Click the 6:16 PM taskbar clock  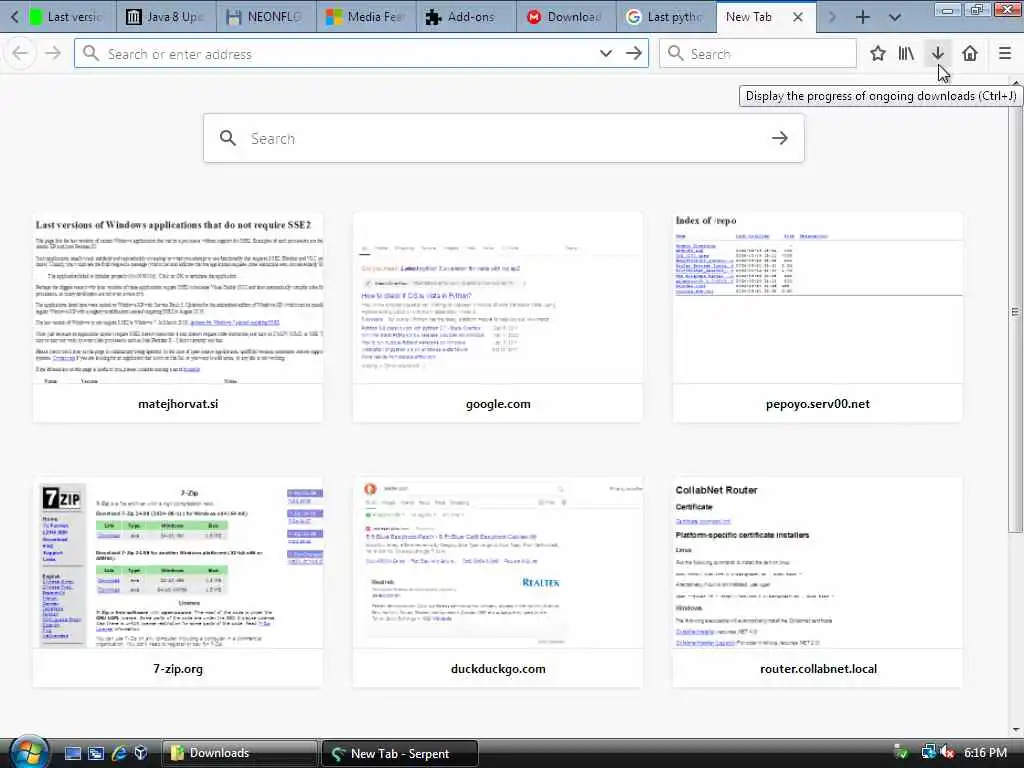[985, 753]
